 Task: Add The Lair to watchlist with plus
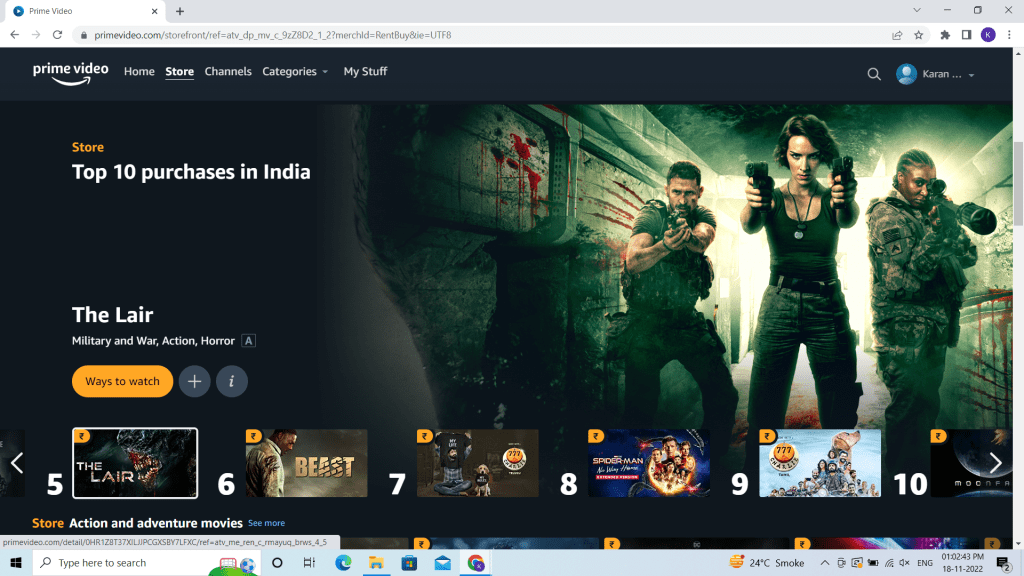(x=195, y=381)
